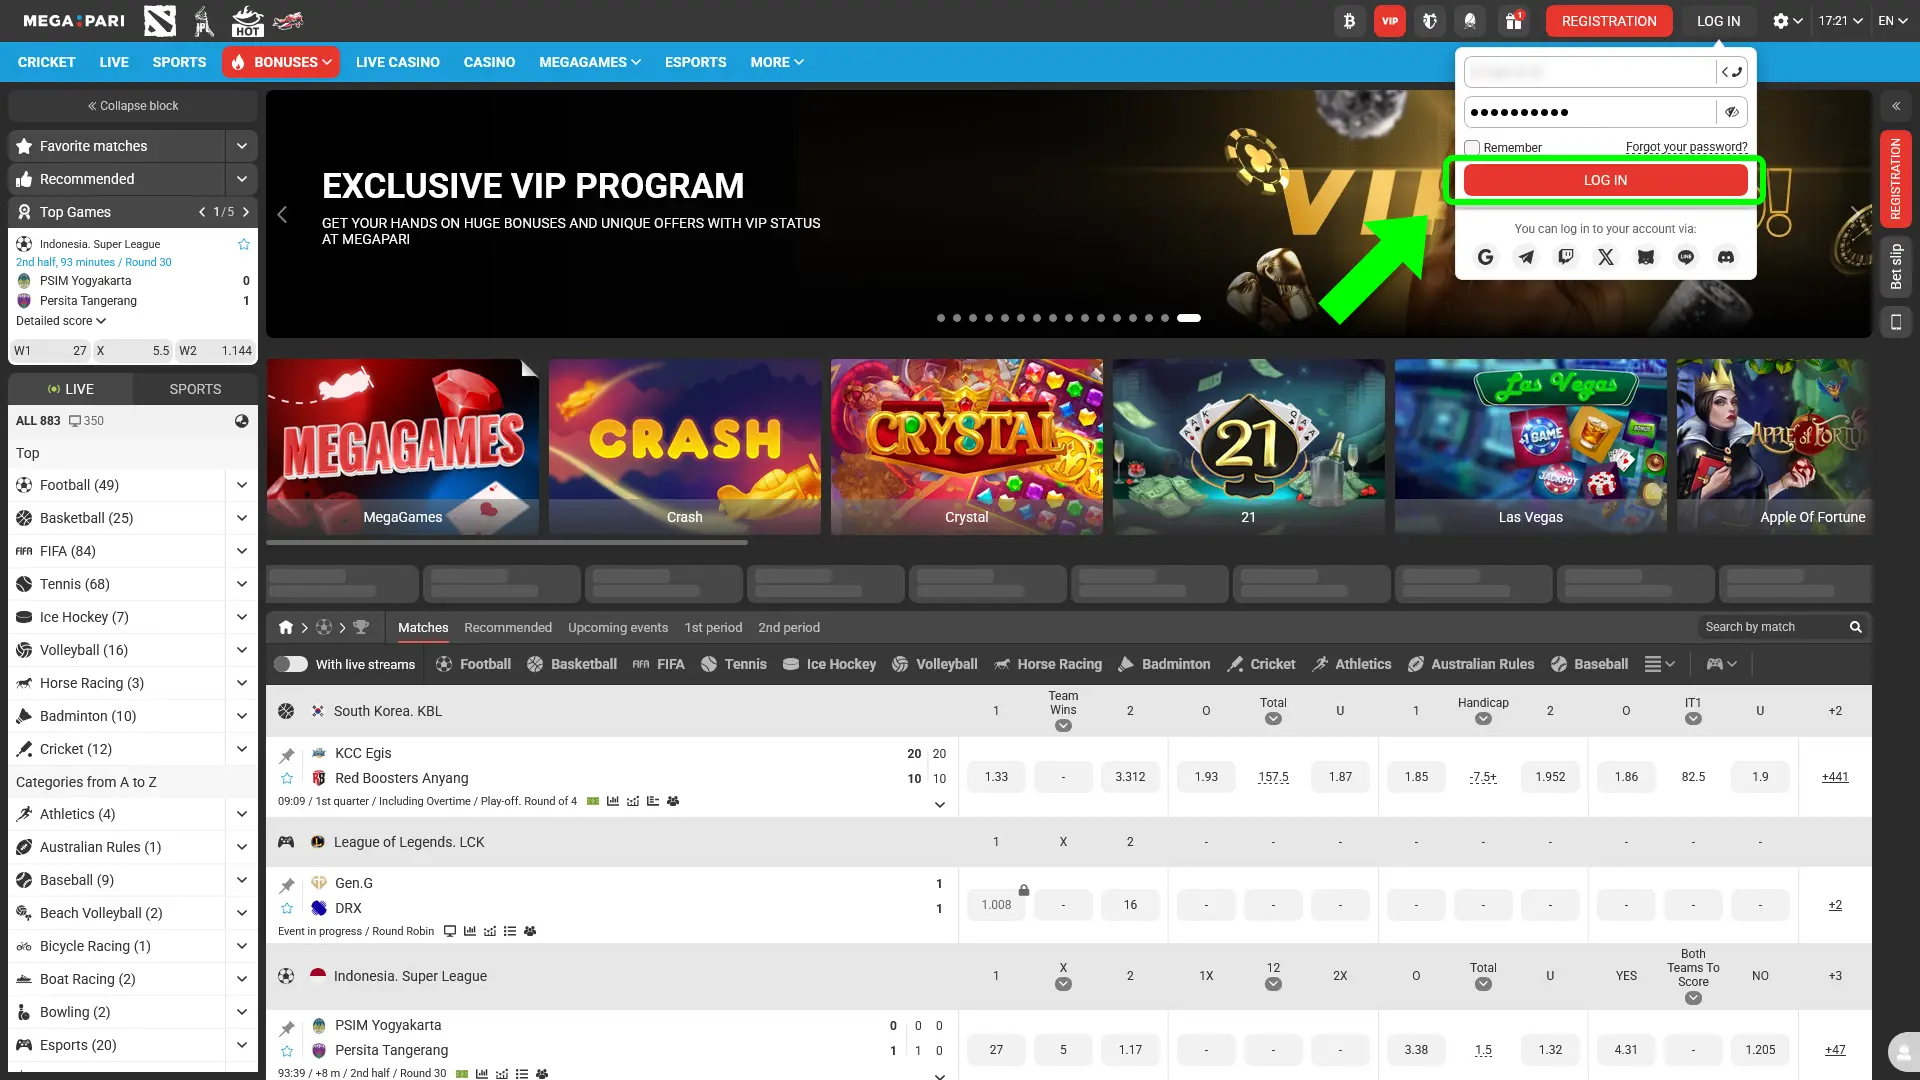Click the globe icon beside ALL 883
The width and height of the screenshot is (1920, 1080).
point(241,421)
